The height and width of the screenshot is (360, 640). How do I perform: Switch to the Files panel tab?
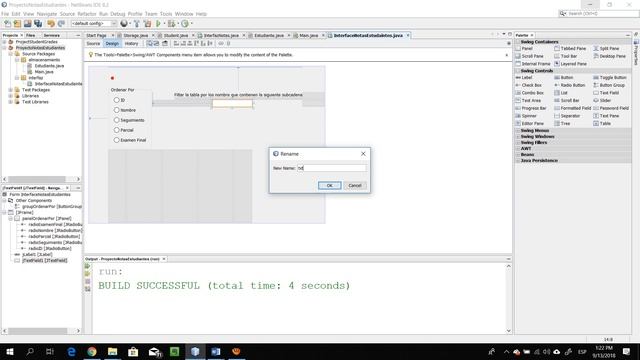(x=31, y=36)
